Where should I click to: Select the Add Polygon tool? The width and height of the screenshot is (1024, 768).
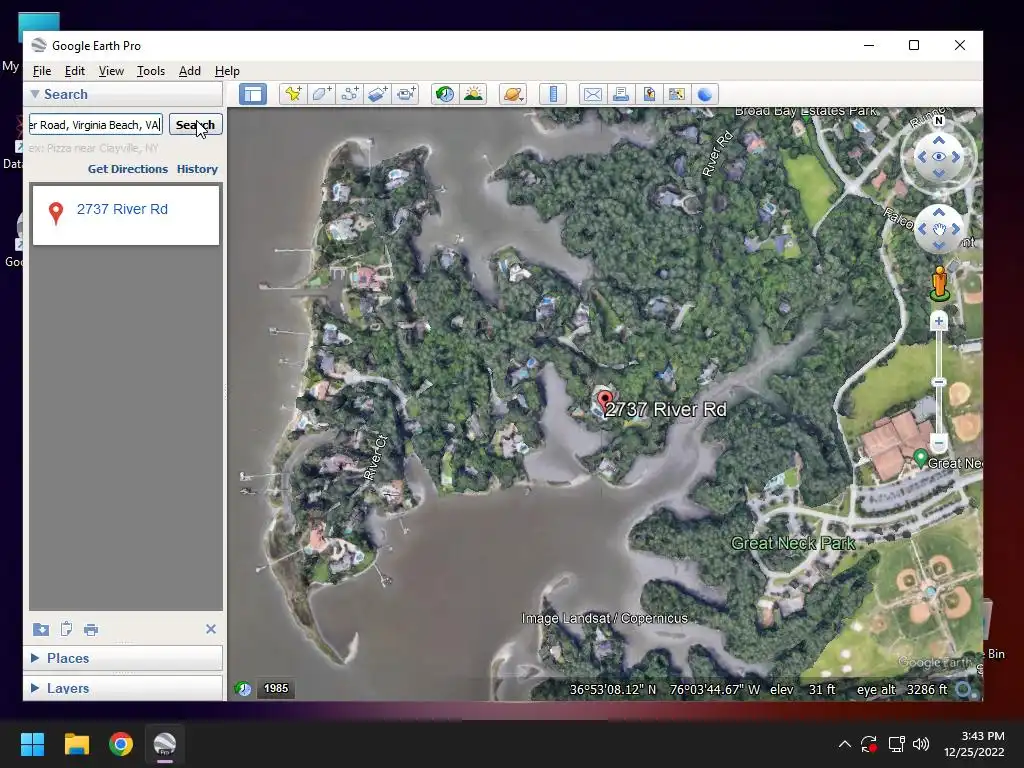tap(321, 94)
